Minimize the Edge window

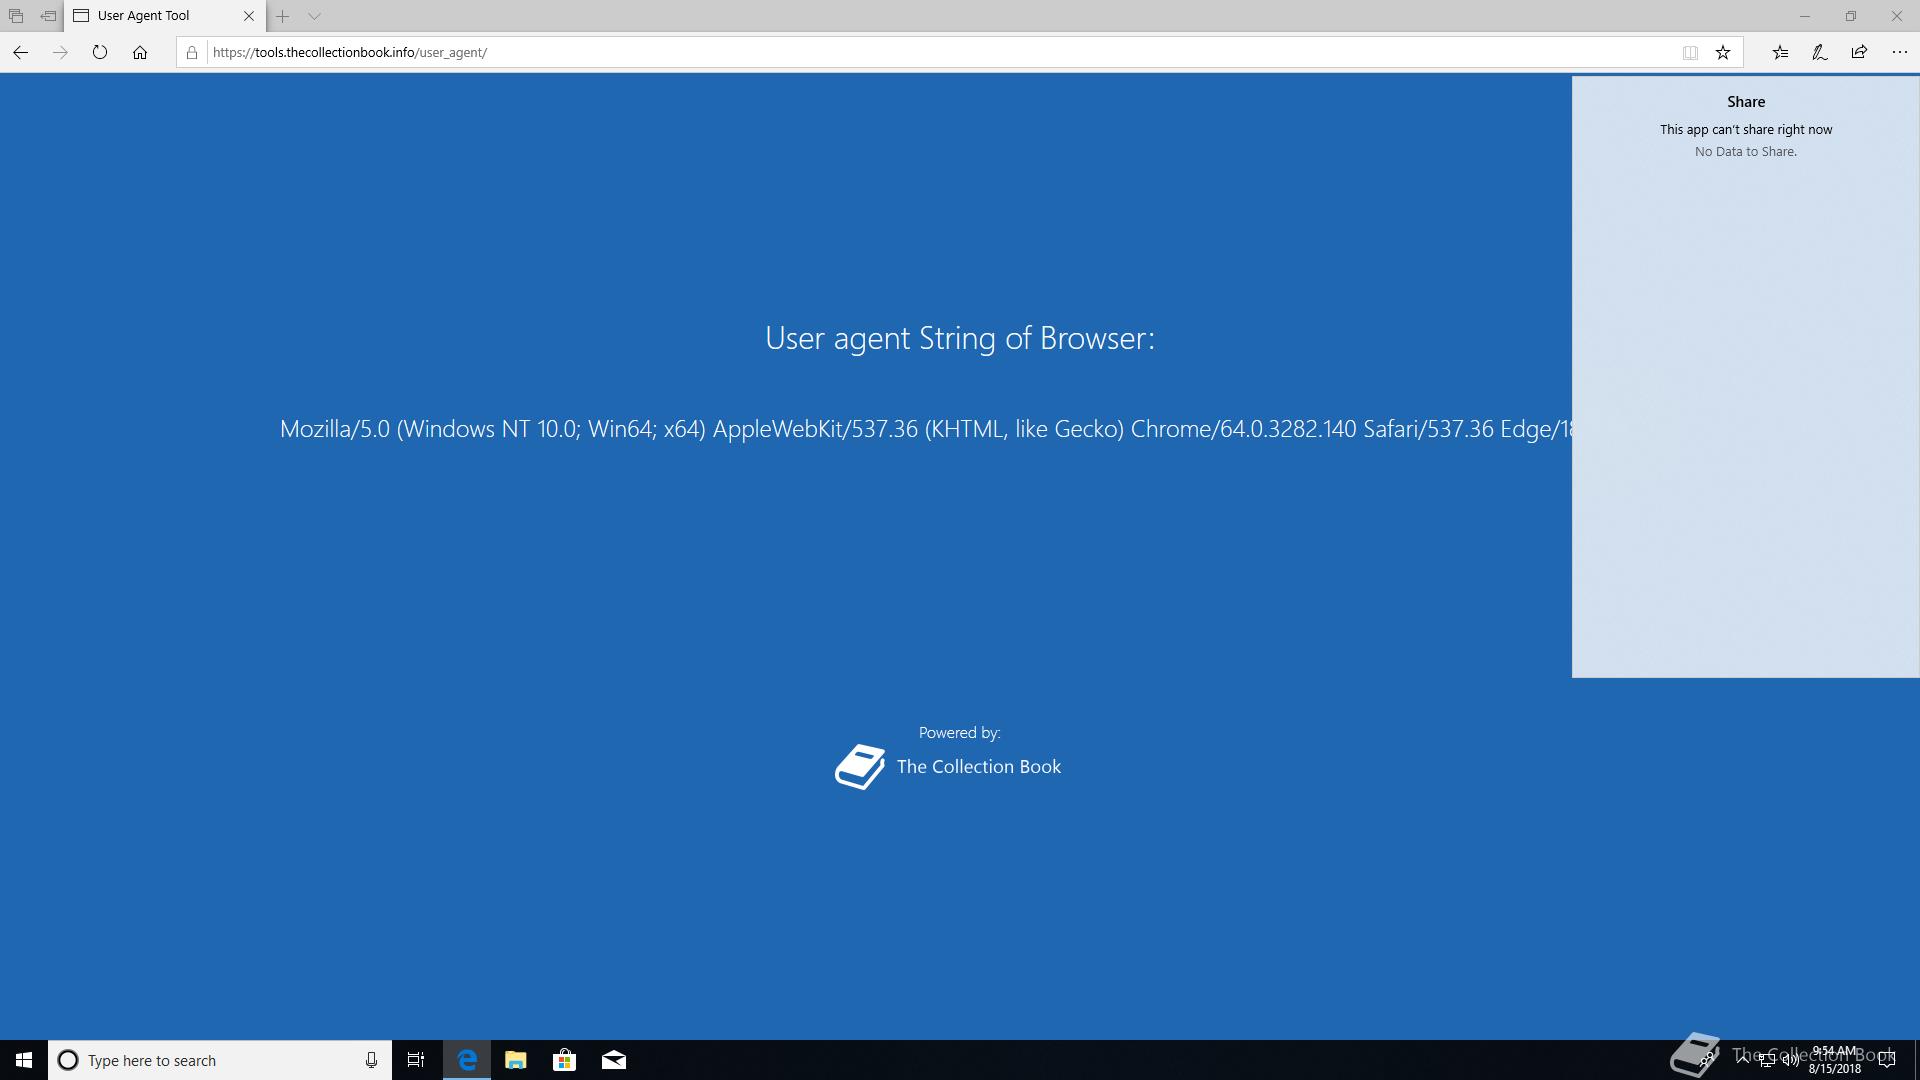coord(1805,16)
